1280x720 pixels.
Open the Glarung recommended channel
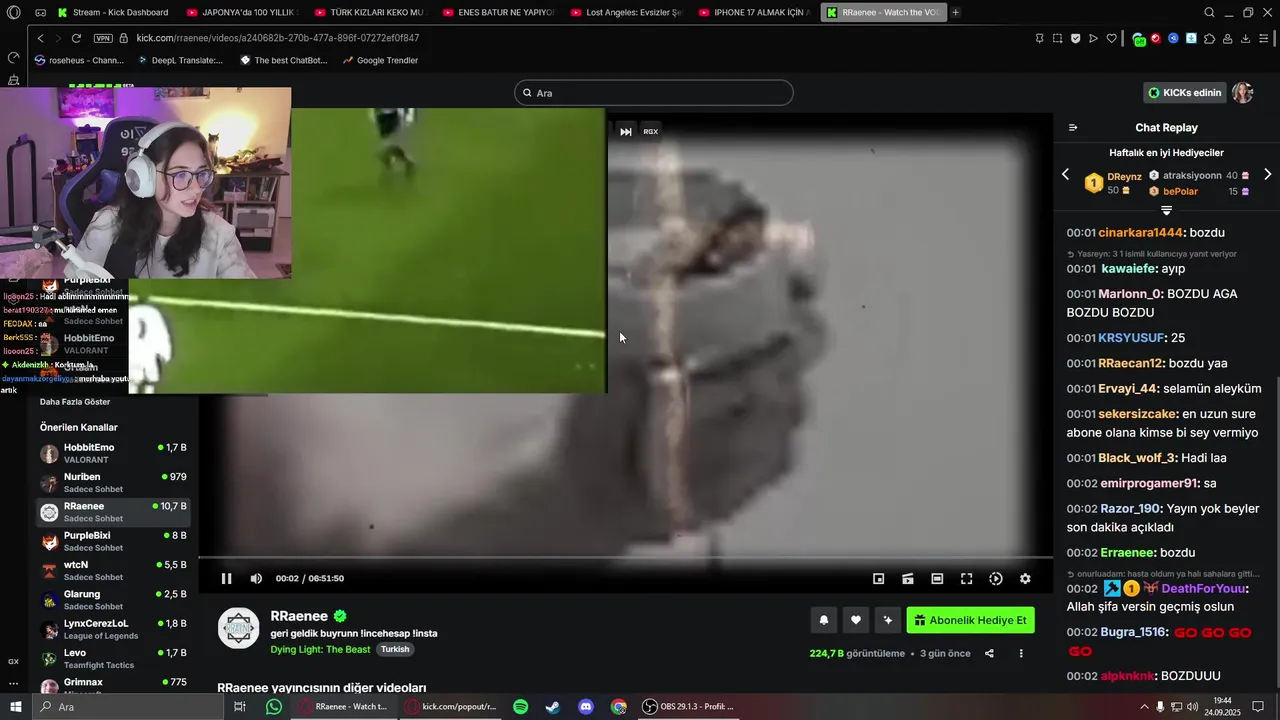tap(113, 600)
